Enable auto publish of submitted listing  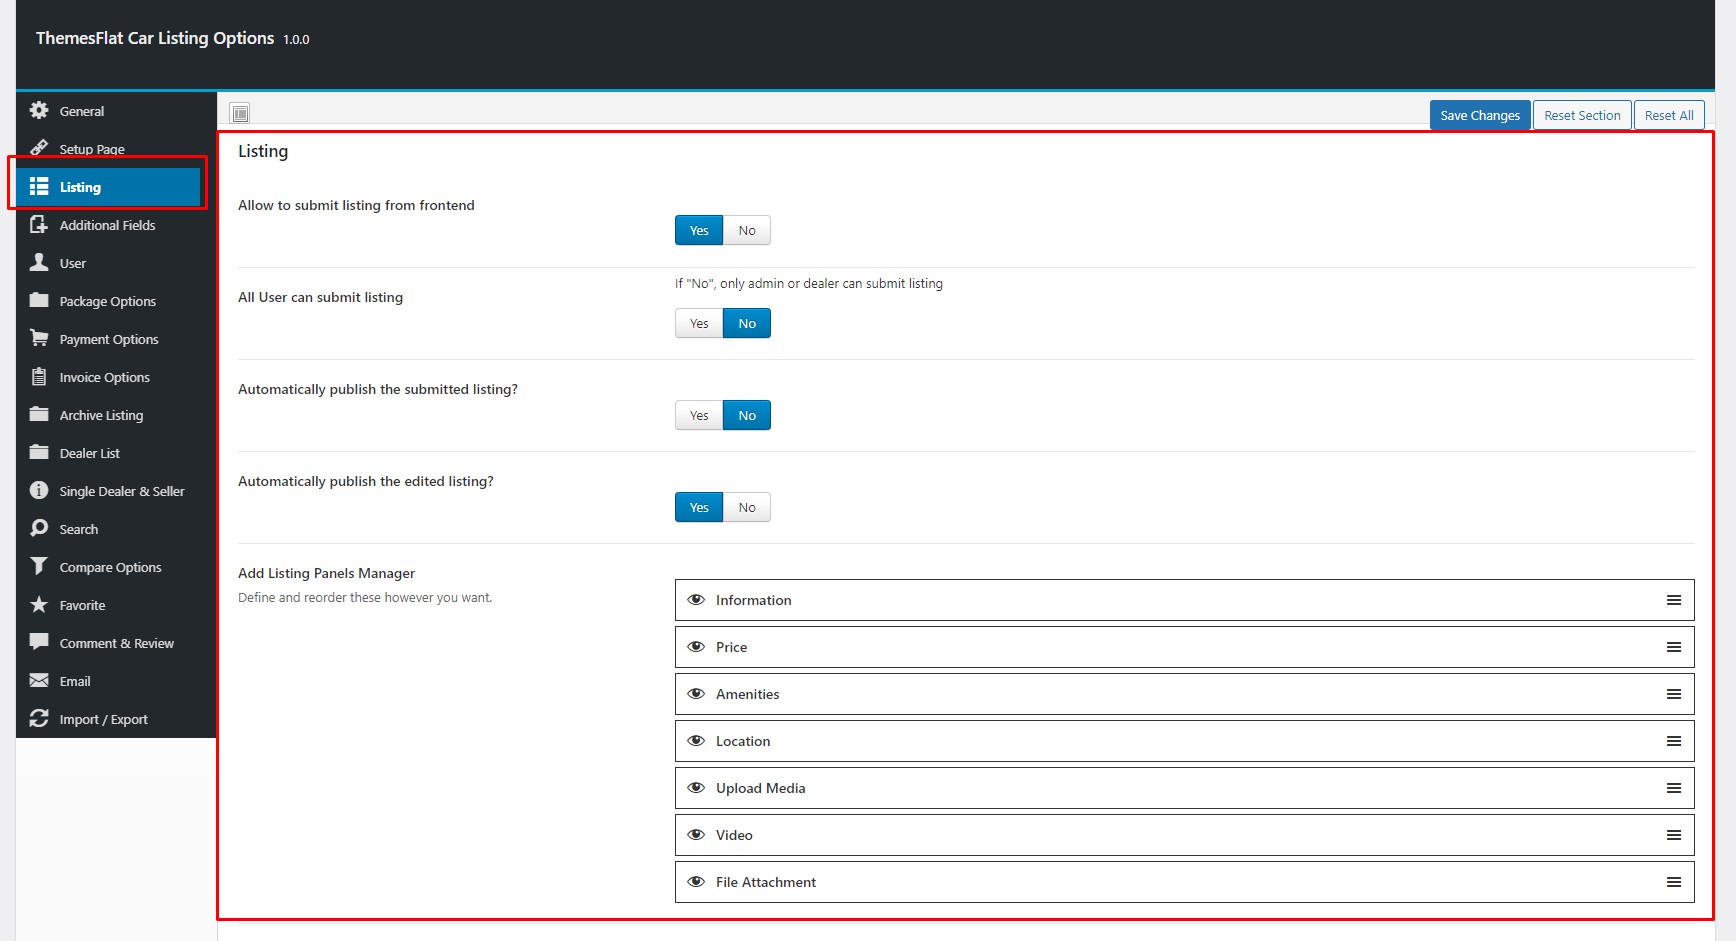[x=699, y=415]
